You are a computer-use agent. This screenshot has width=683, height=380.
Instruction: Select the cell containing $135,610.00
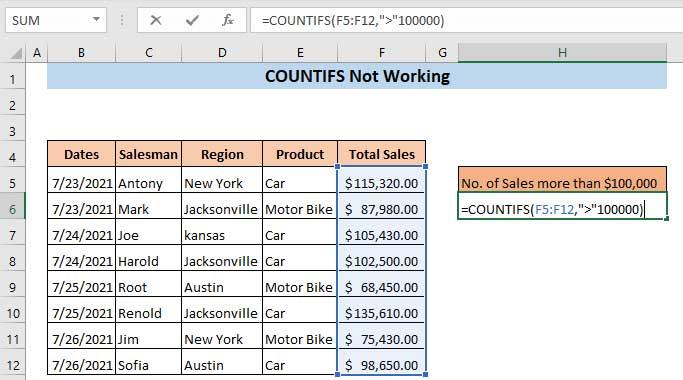[x=381, y=313]
